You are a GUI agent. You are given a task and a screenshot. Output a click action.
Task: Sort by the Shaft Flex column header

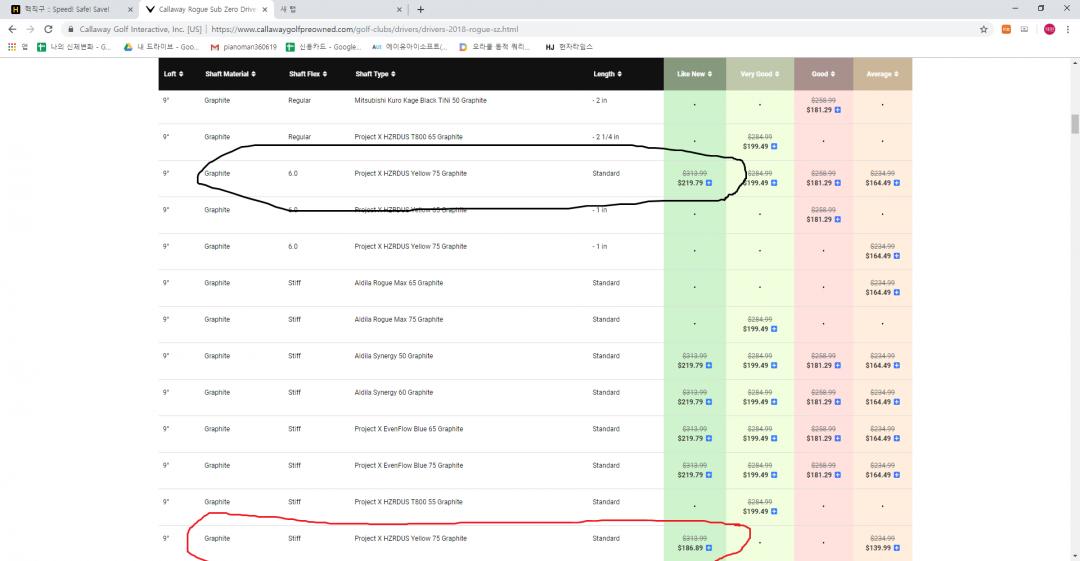pyautogui.click(x=306, y=74)
